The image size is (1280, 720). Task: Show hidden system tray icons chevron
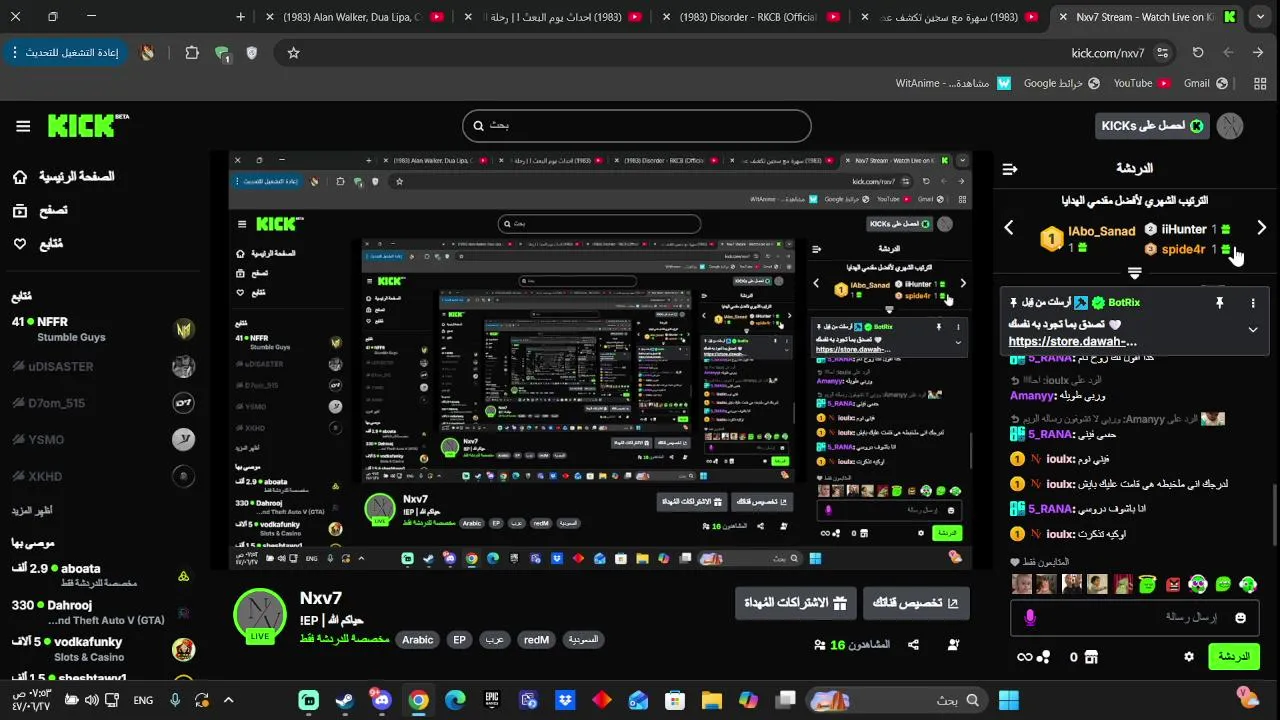[228, 700]
